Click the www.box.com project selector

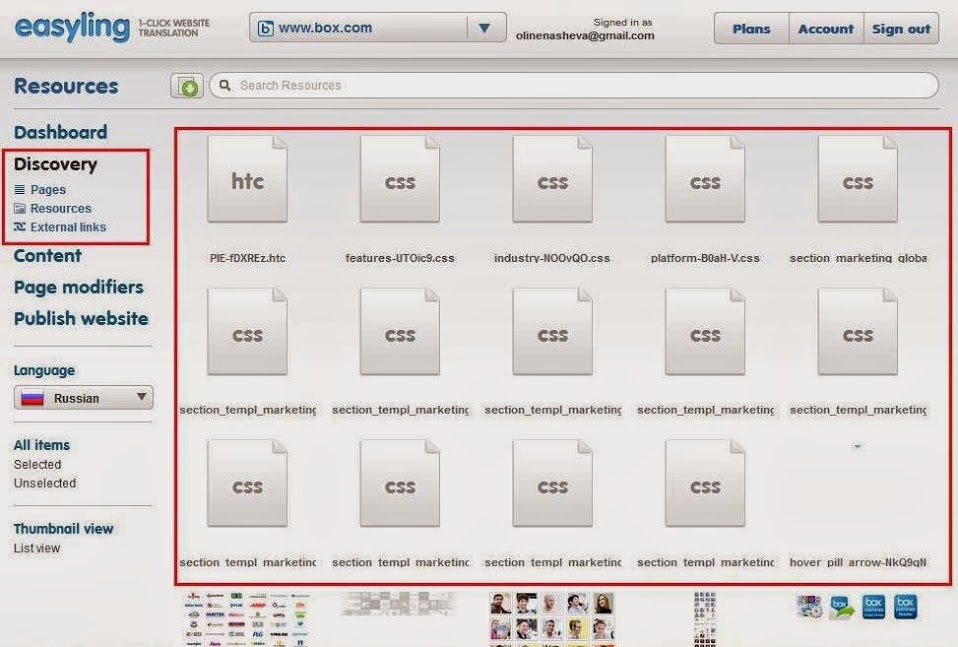point(378,27)
